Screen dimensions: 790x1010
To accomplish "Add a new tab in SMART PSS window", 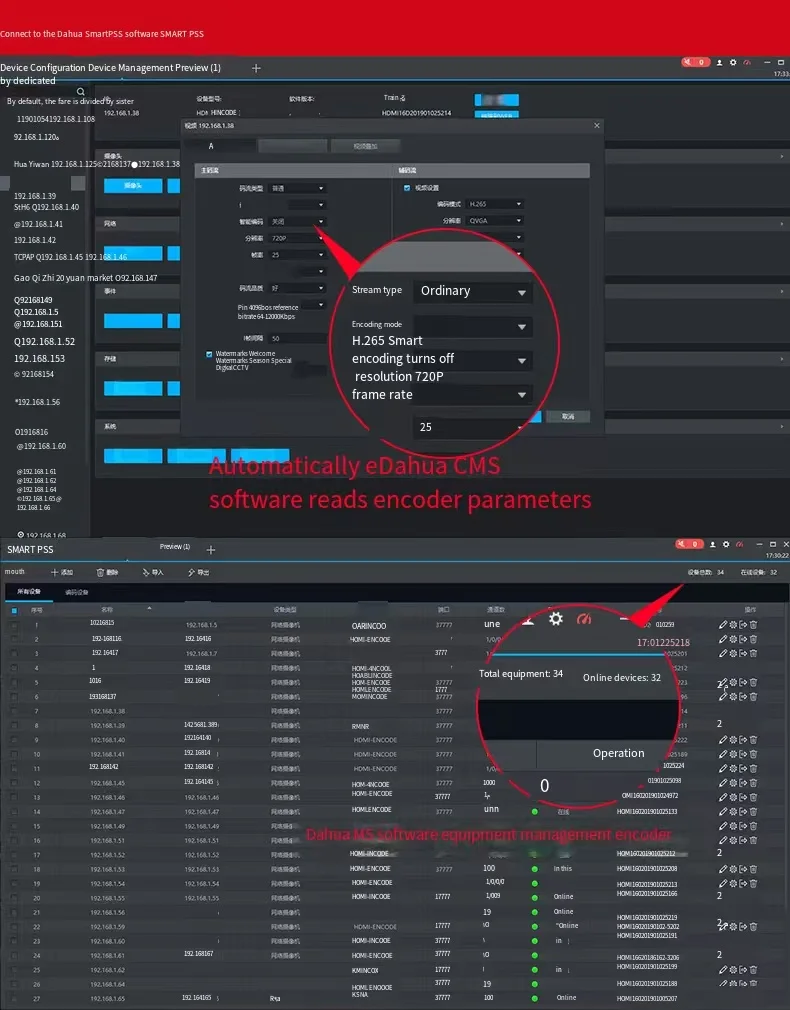I will (211, 549).
